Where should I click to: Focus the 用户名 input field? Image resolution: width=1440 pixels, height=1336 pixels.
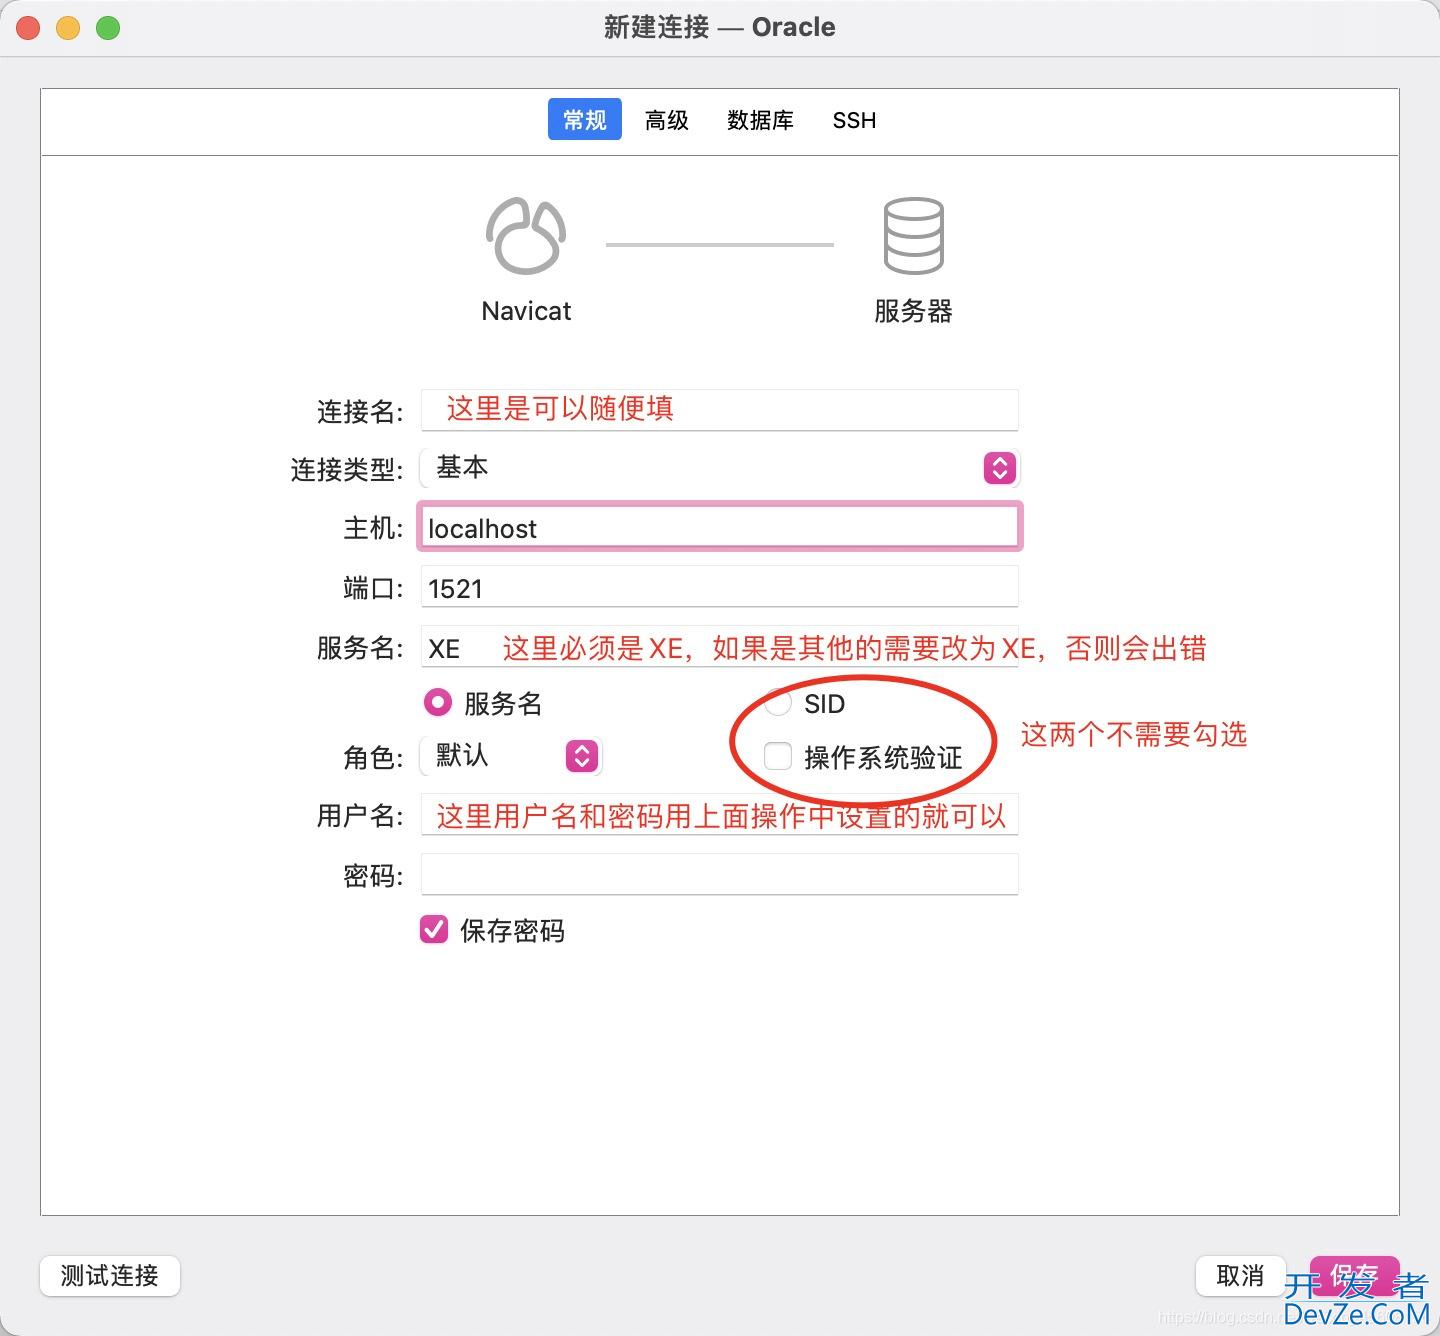[719, 815]
